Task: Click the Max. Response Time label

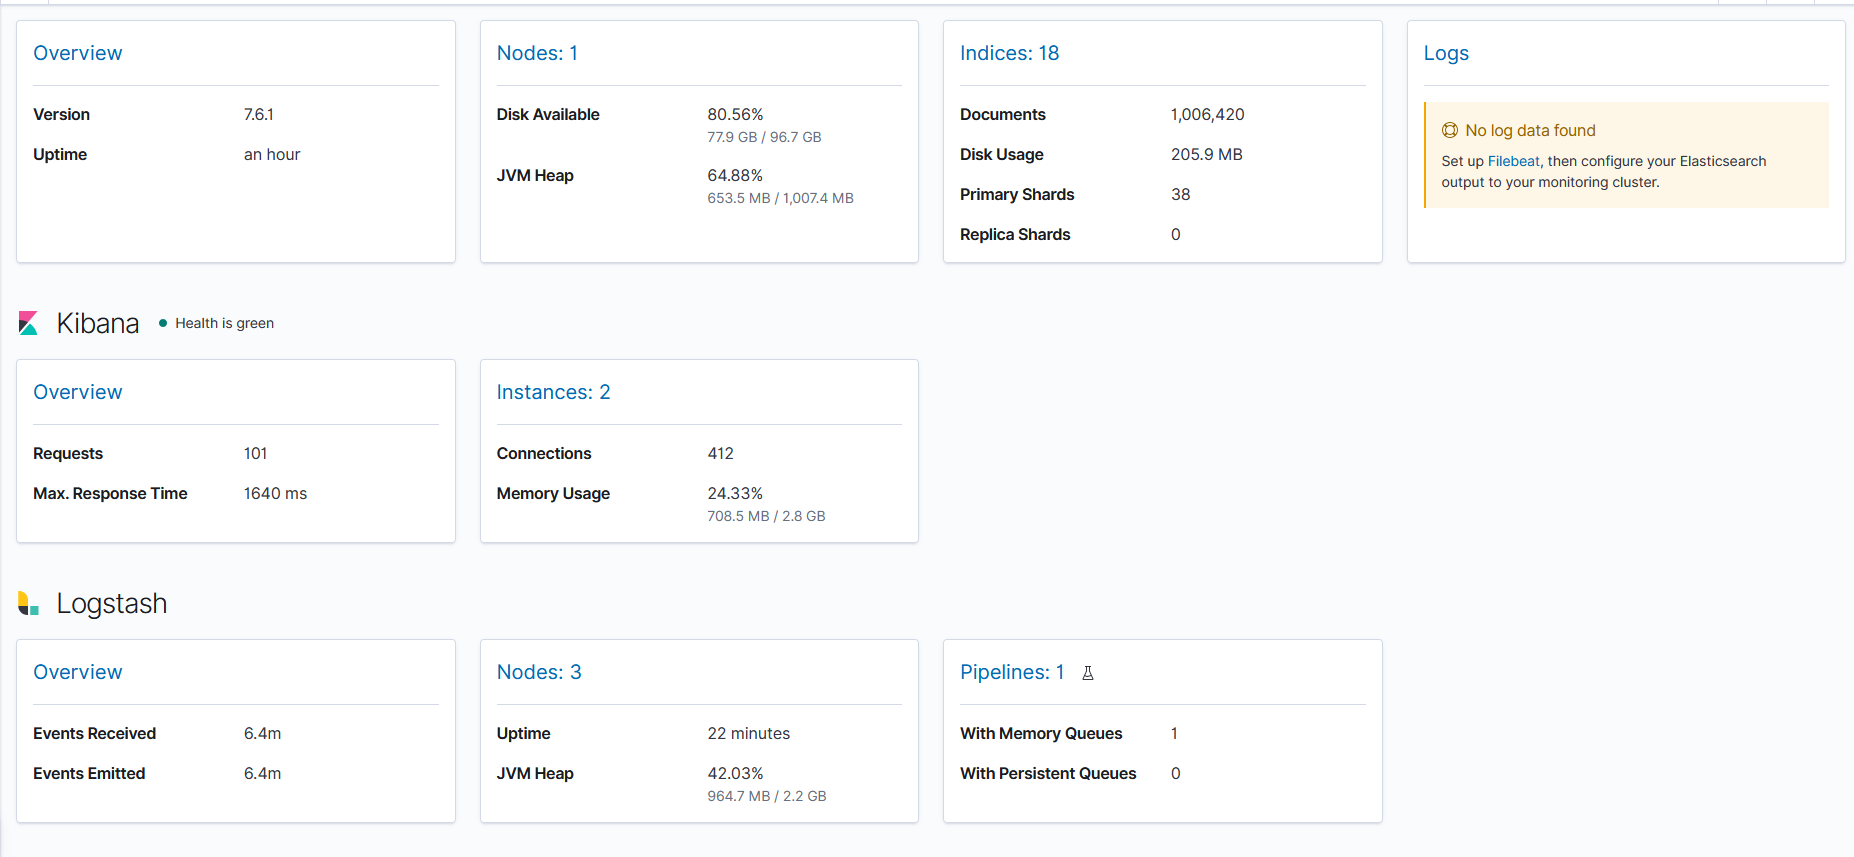Action: pyautogui.click(x=110, y=493)
